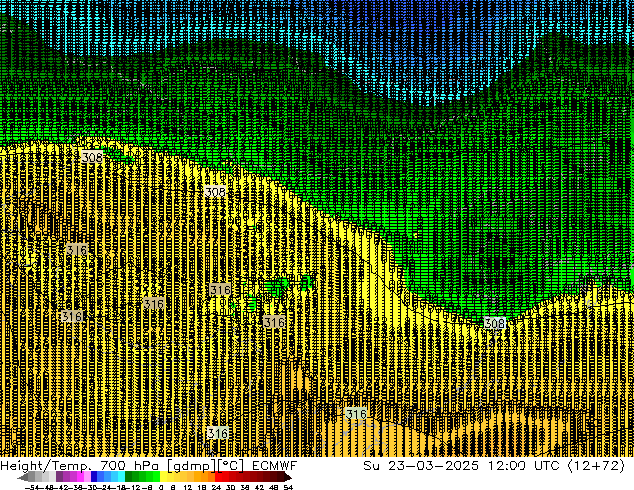
Task: Click the magenta legend swatch near -36
Action: [x=80, y=477]
